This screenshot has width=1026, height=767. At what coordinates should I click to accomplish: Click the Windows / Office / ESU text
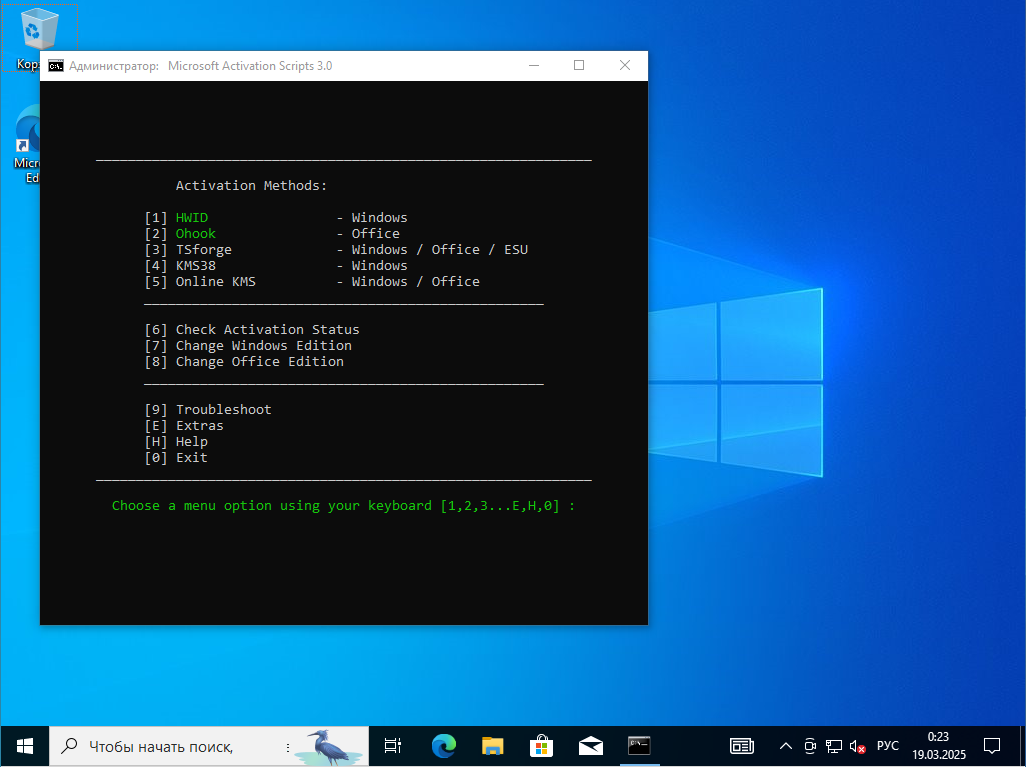coord(440,249)
